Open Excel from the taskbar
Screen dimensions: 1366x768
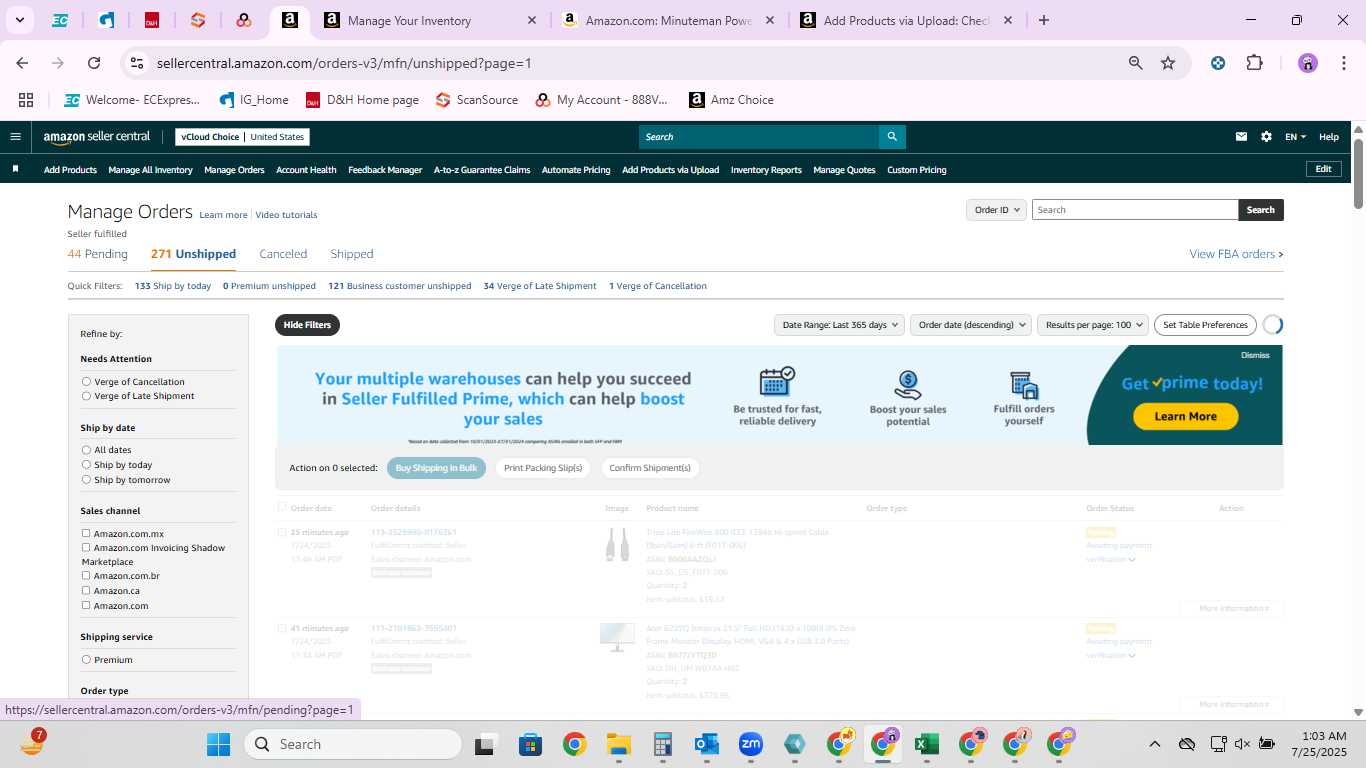(x=926, y=744)
